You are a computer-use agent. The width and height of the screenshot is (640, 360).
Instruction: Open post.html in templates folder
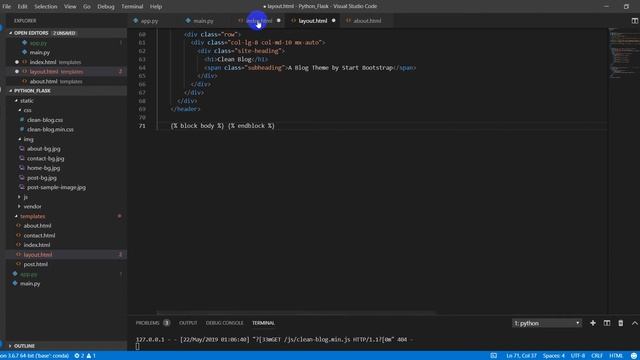coord(36,264)
